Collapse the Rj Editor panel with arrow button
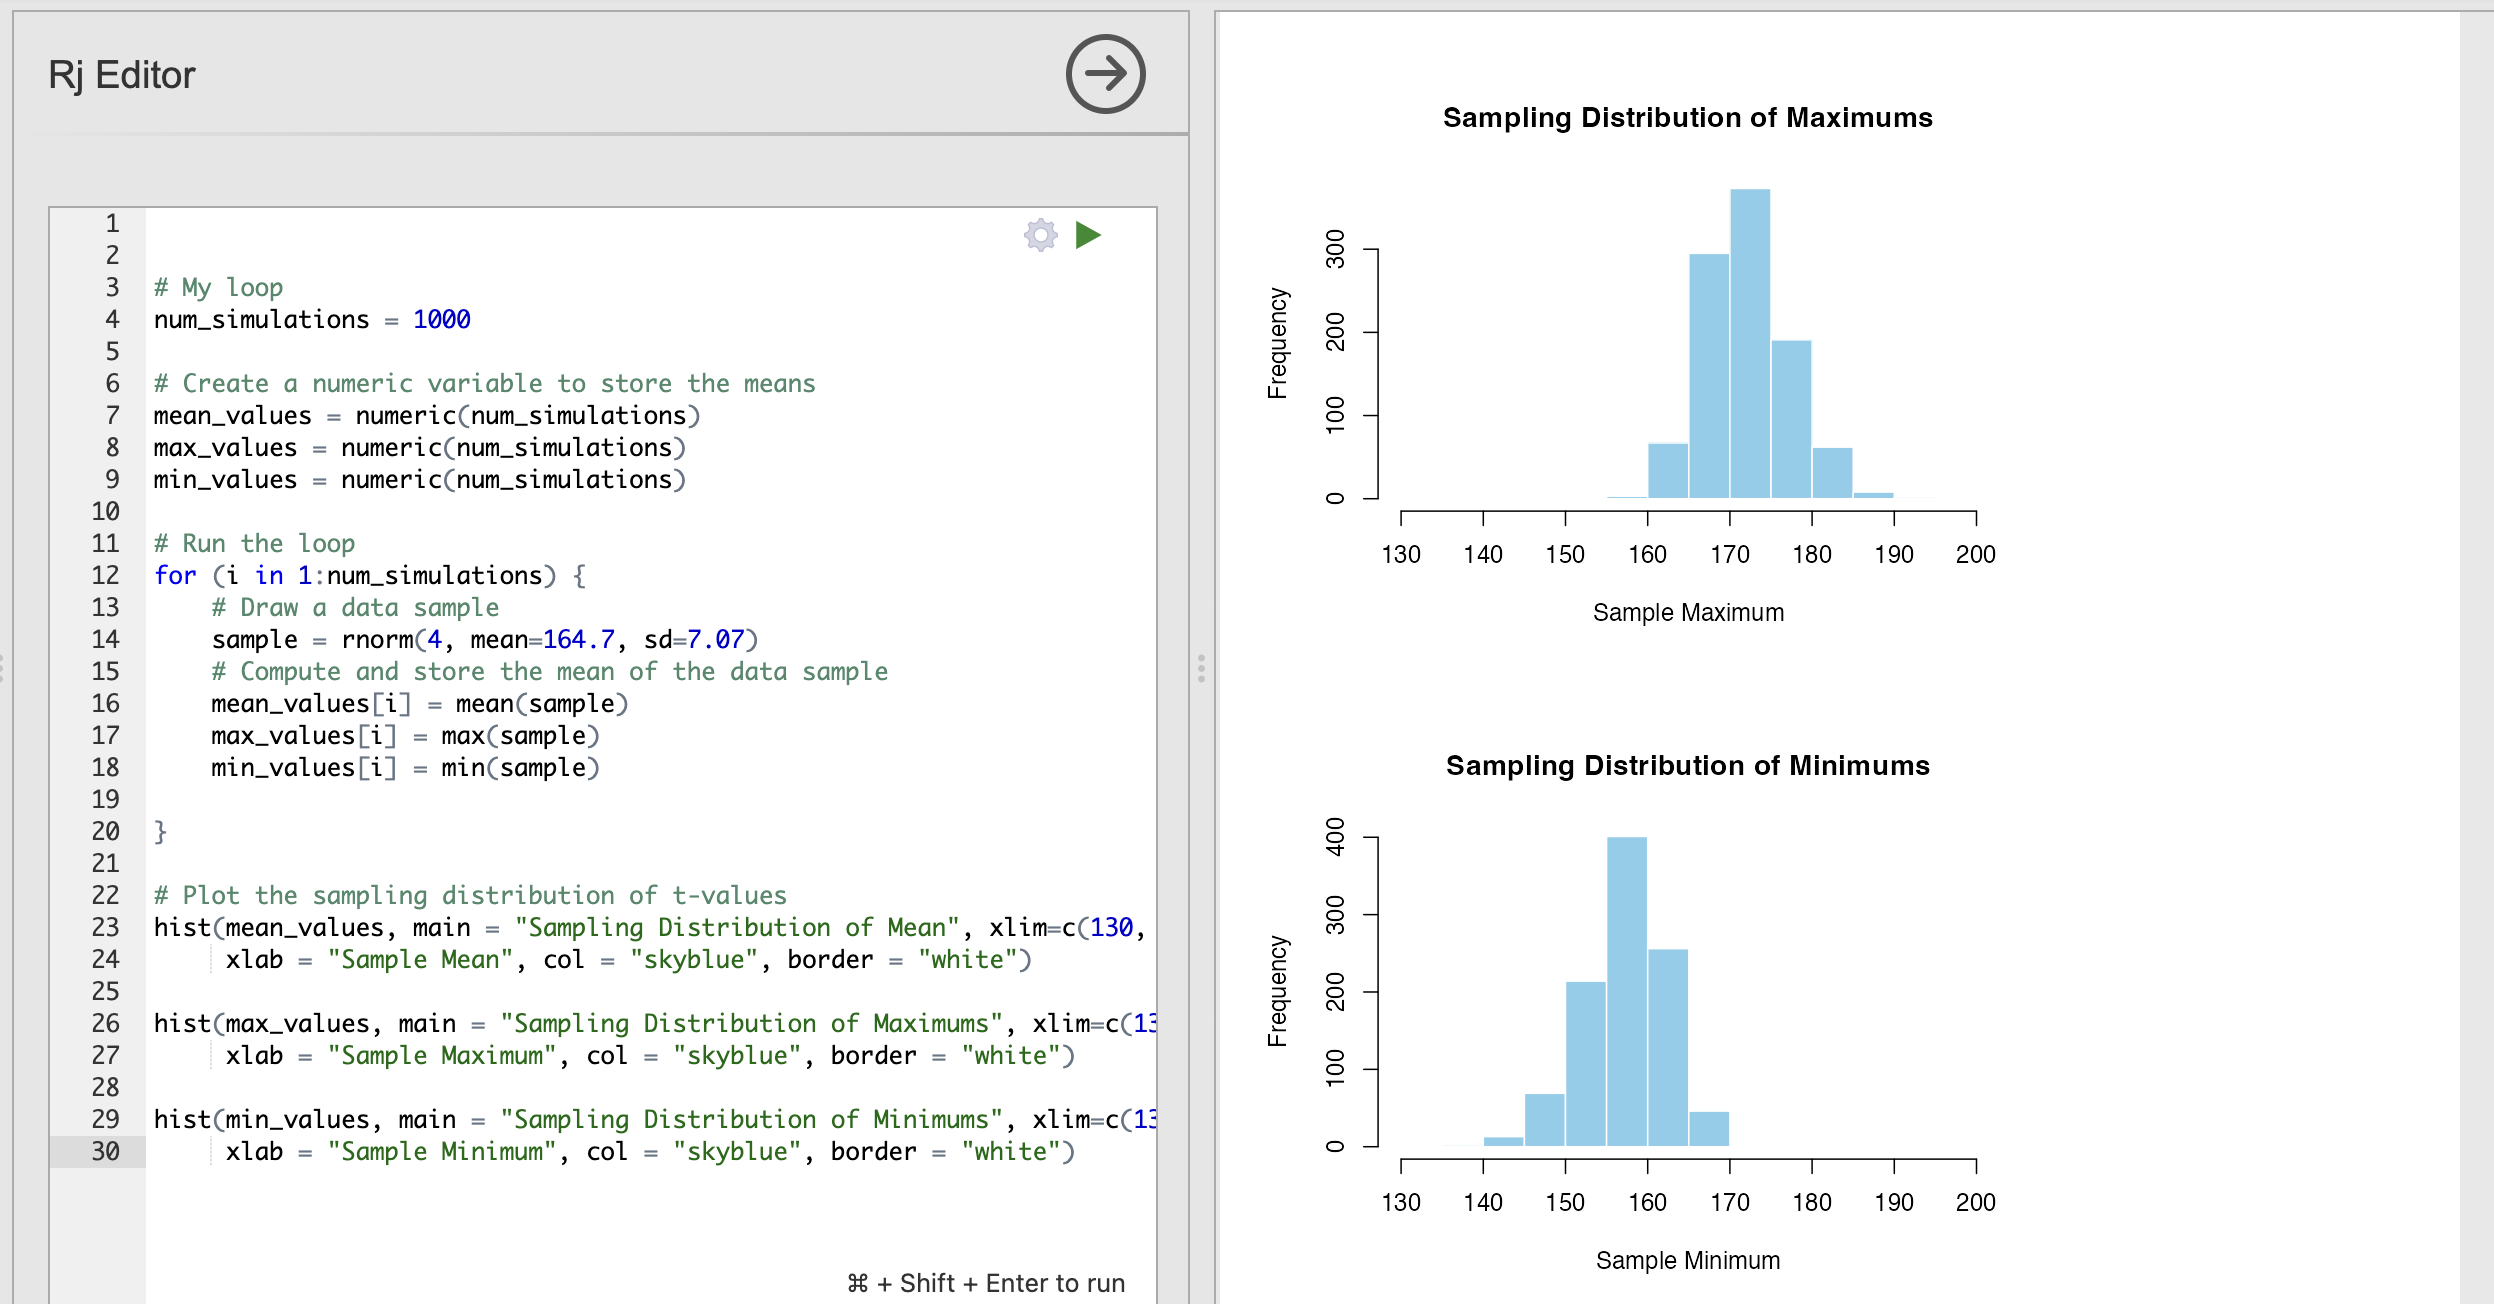Image resolution: width=2494 pixels, height=1304 pixels. click(x=1105, y=74)
